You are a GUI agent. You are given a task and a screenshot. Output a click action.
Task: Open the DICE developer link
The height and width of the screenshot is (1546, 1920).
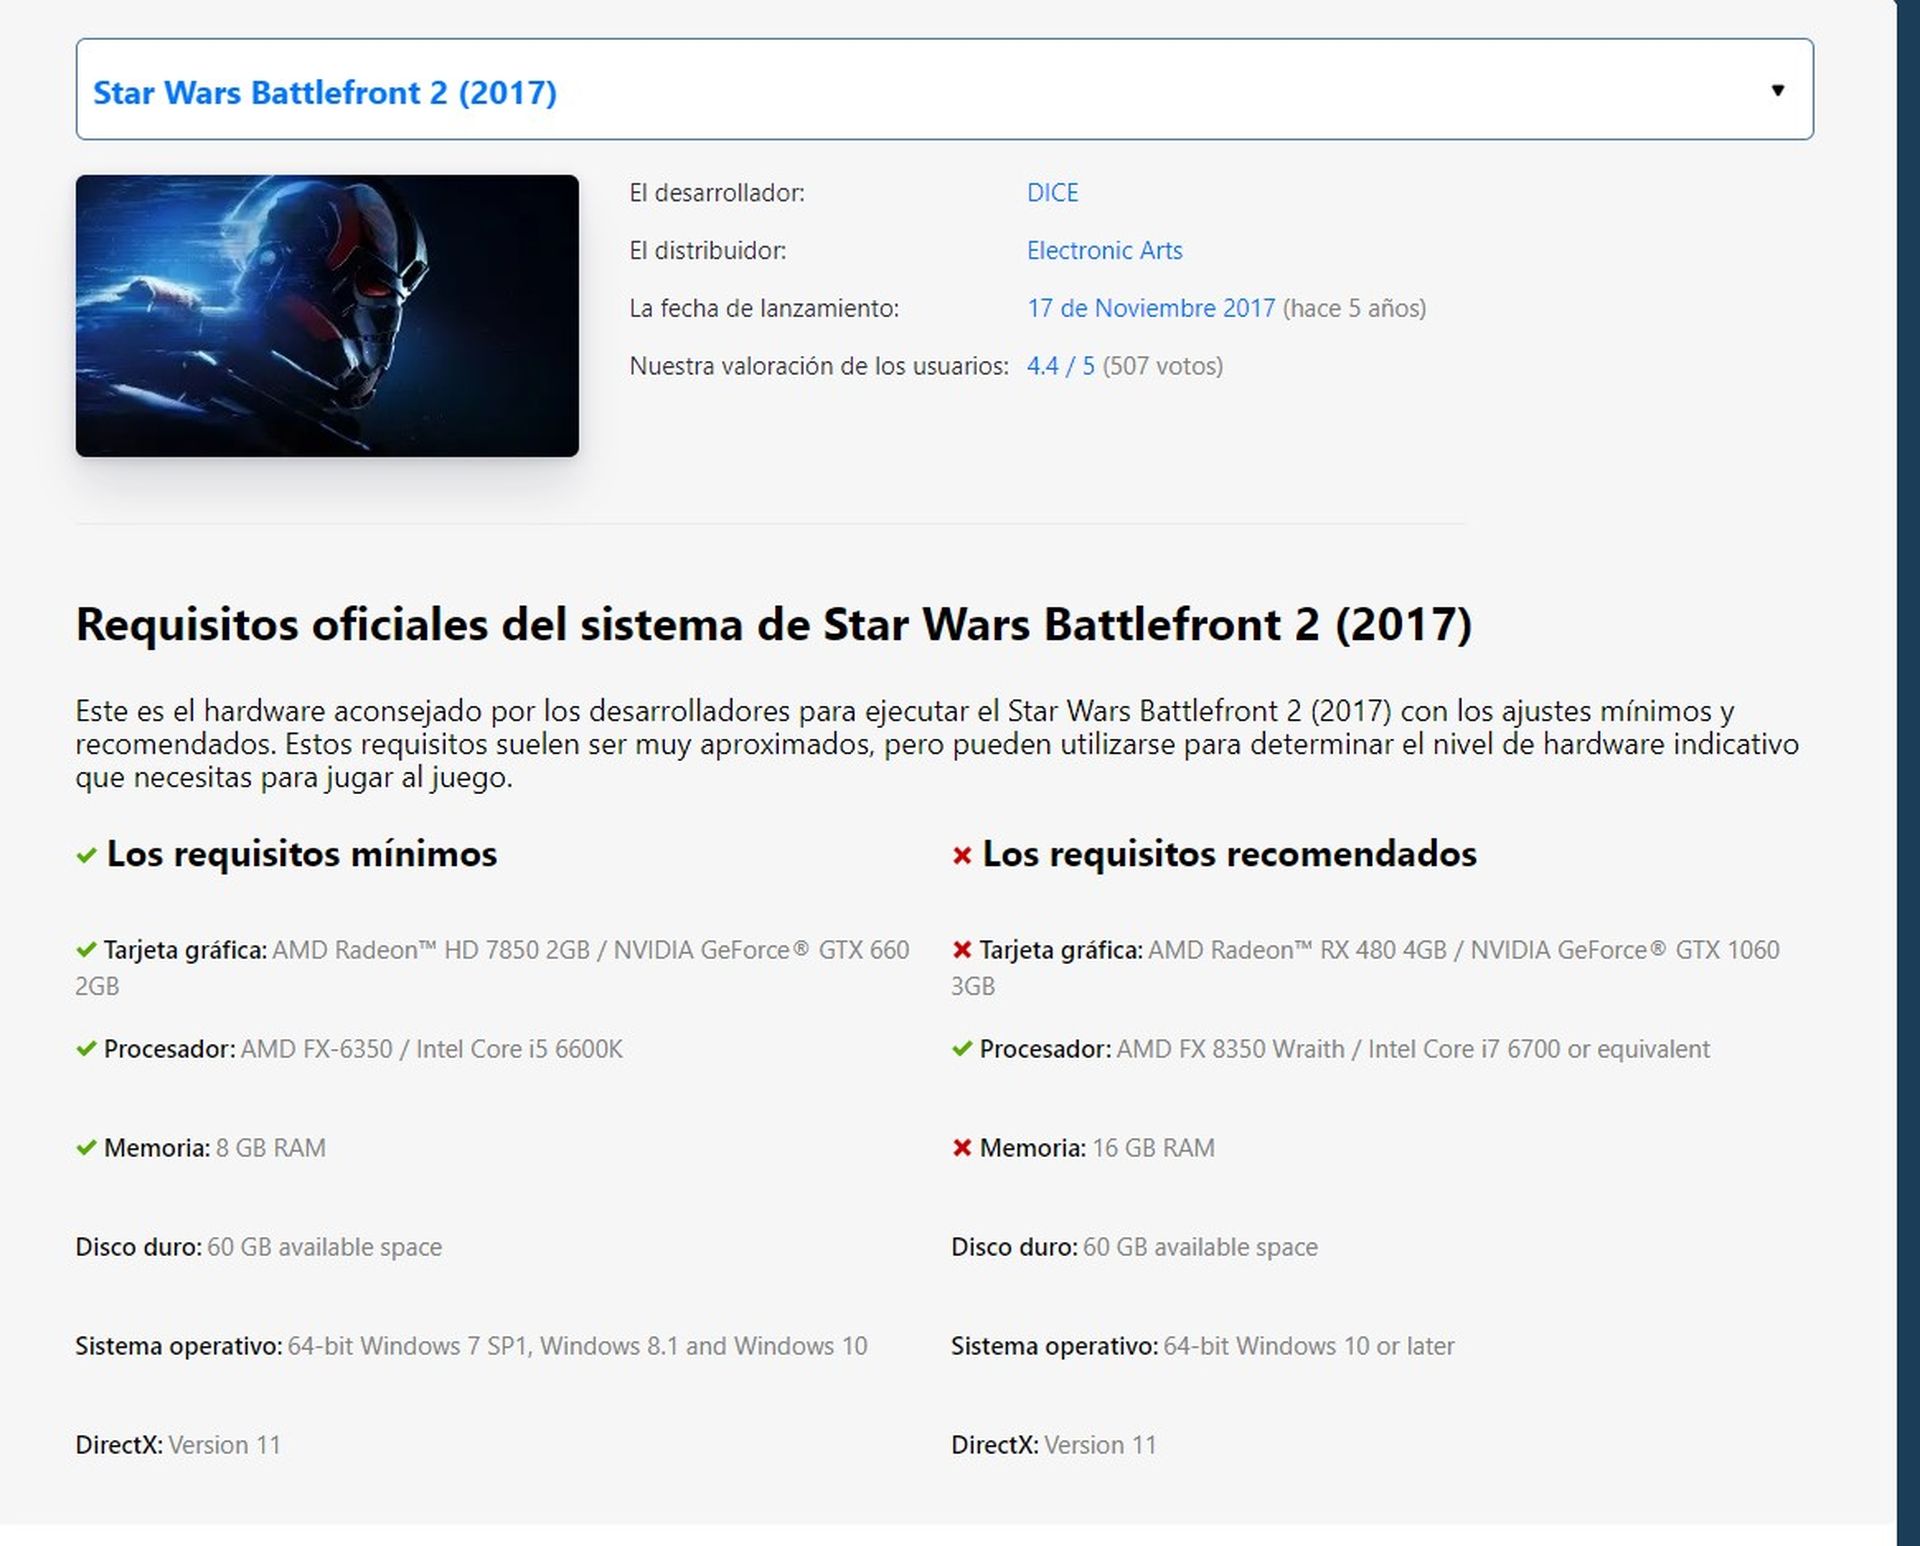point(1051,192)
